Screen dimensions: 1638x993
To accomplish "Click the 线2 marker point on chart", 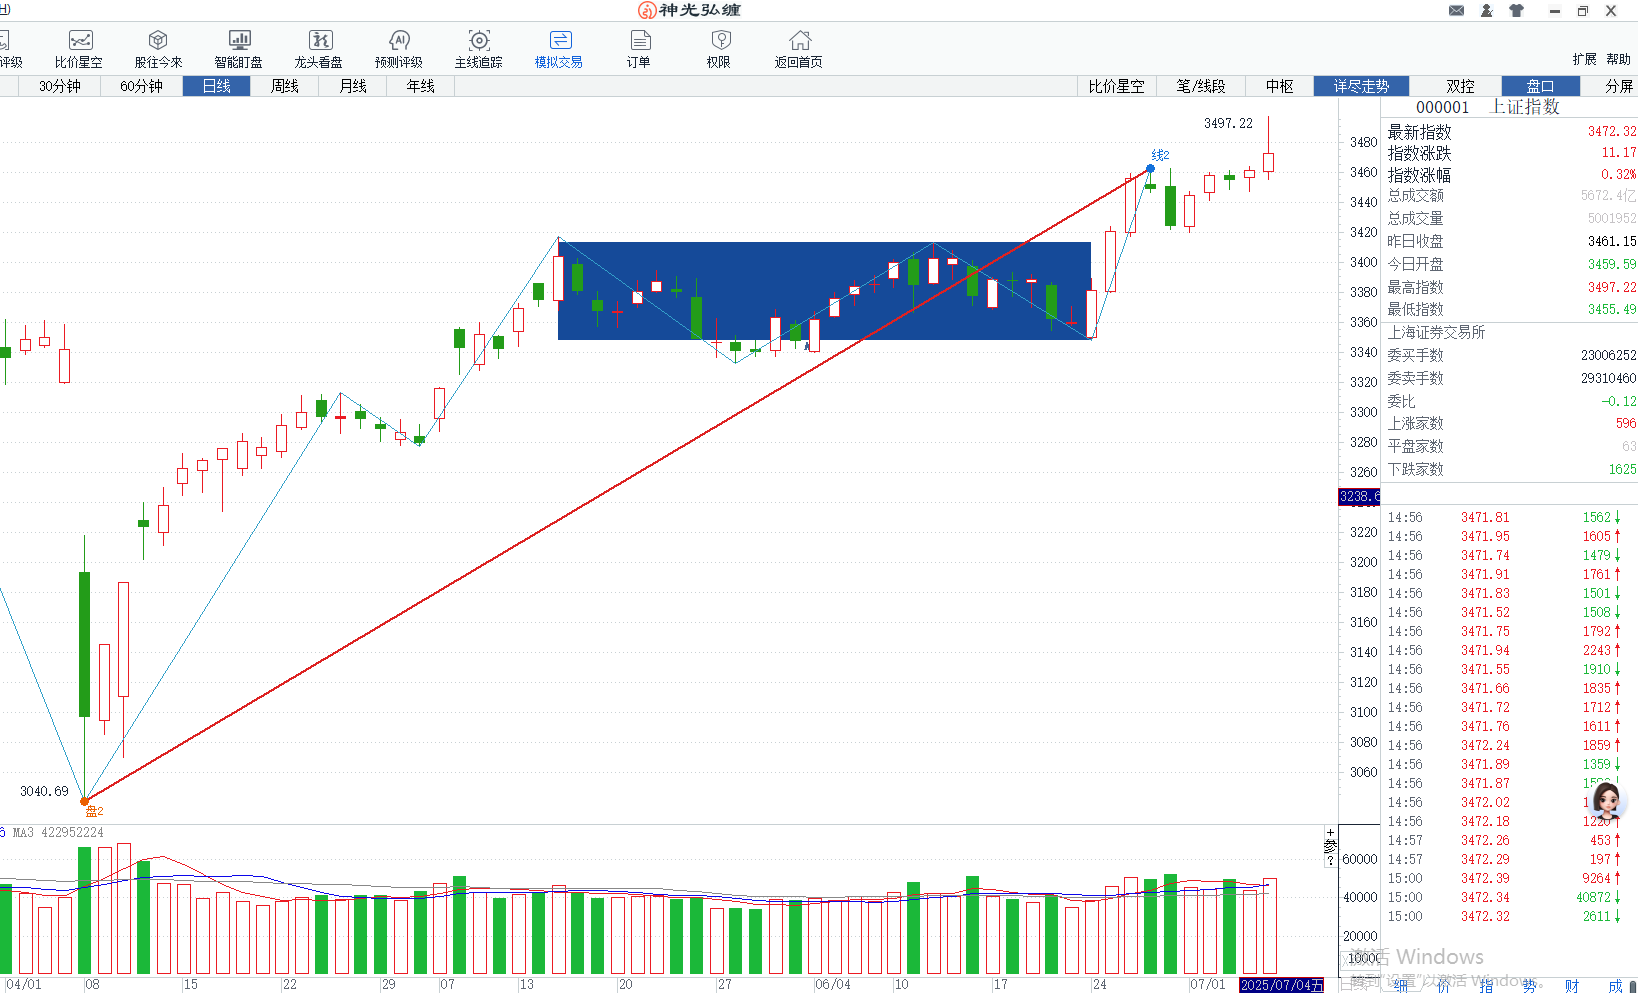I will point(1150,168).
